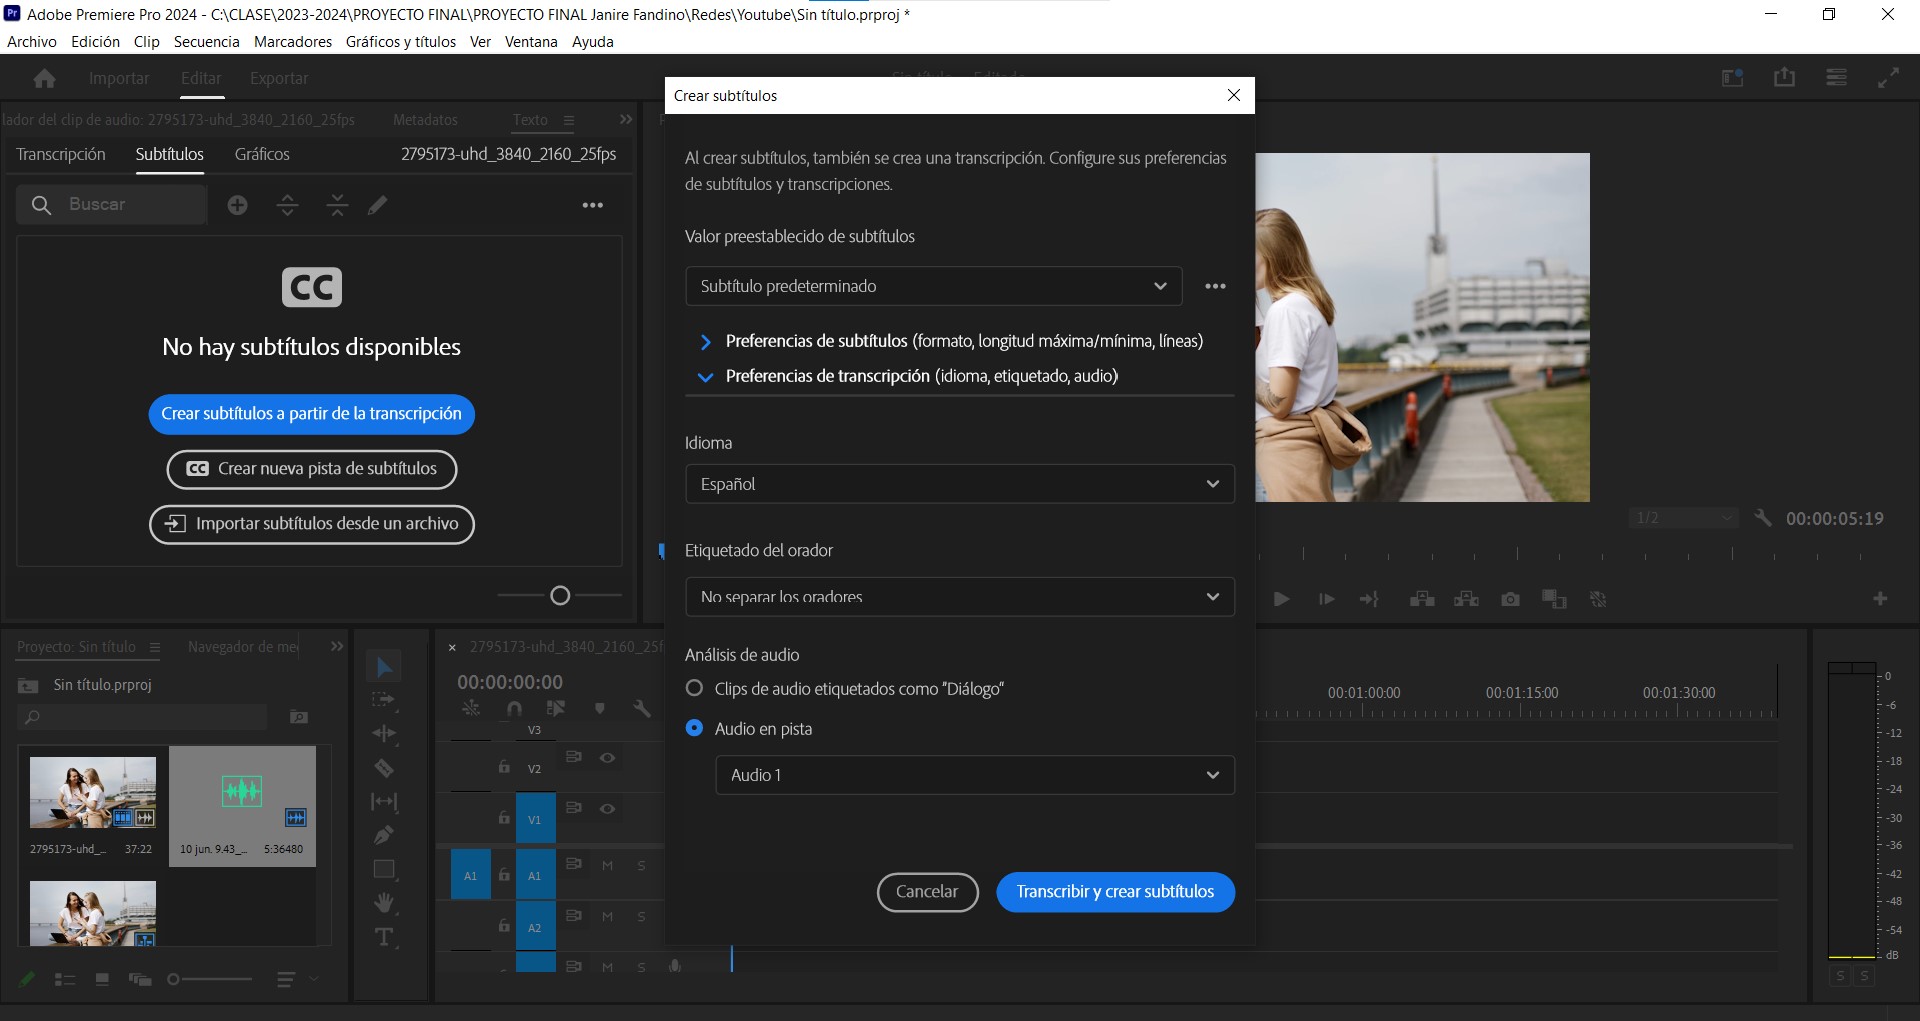Image resolution: width=1920 pixels, height=1021 pixels.
Task: Add a new caption segment with plus icon
Action: pyautogui.click(x=237, y=205)
